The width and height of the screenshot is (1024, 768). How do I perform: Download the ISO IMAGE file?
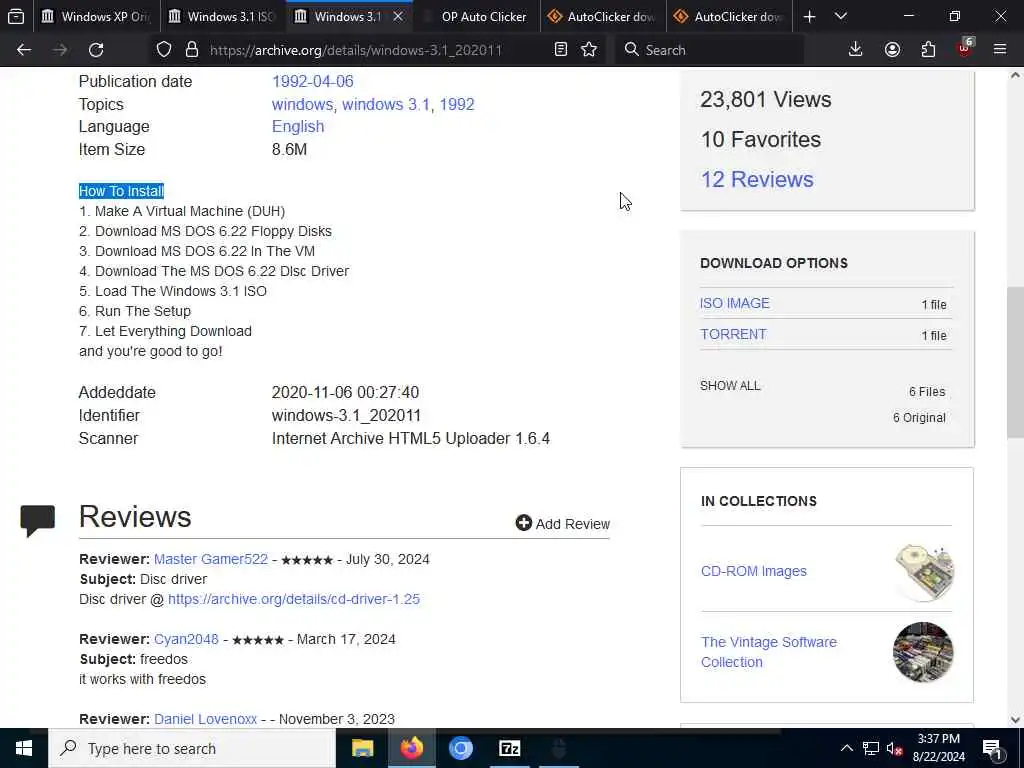pos(735,303)
